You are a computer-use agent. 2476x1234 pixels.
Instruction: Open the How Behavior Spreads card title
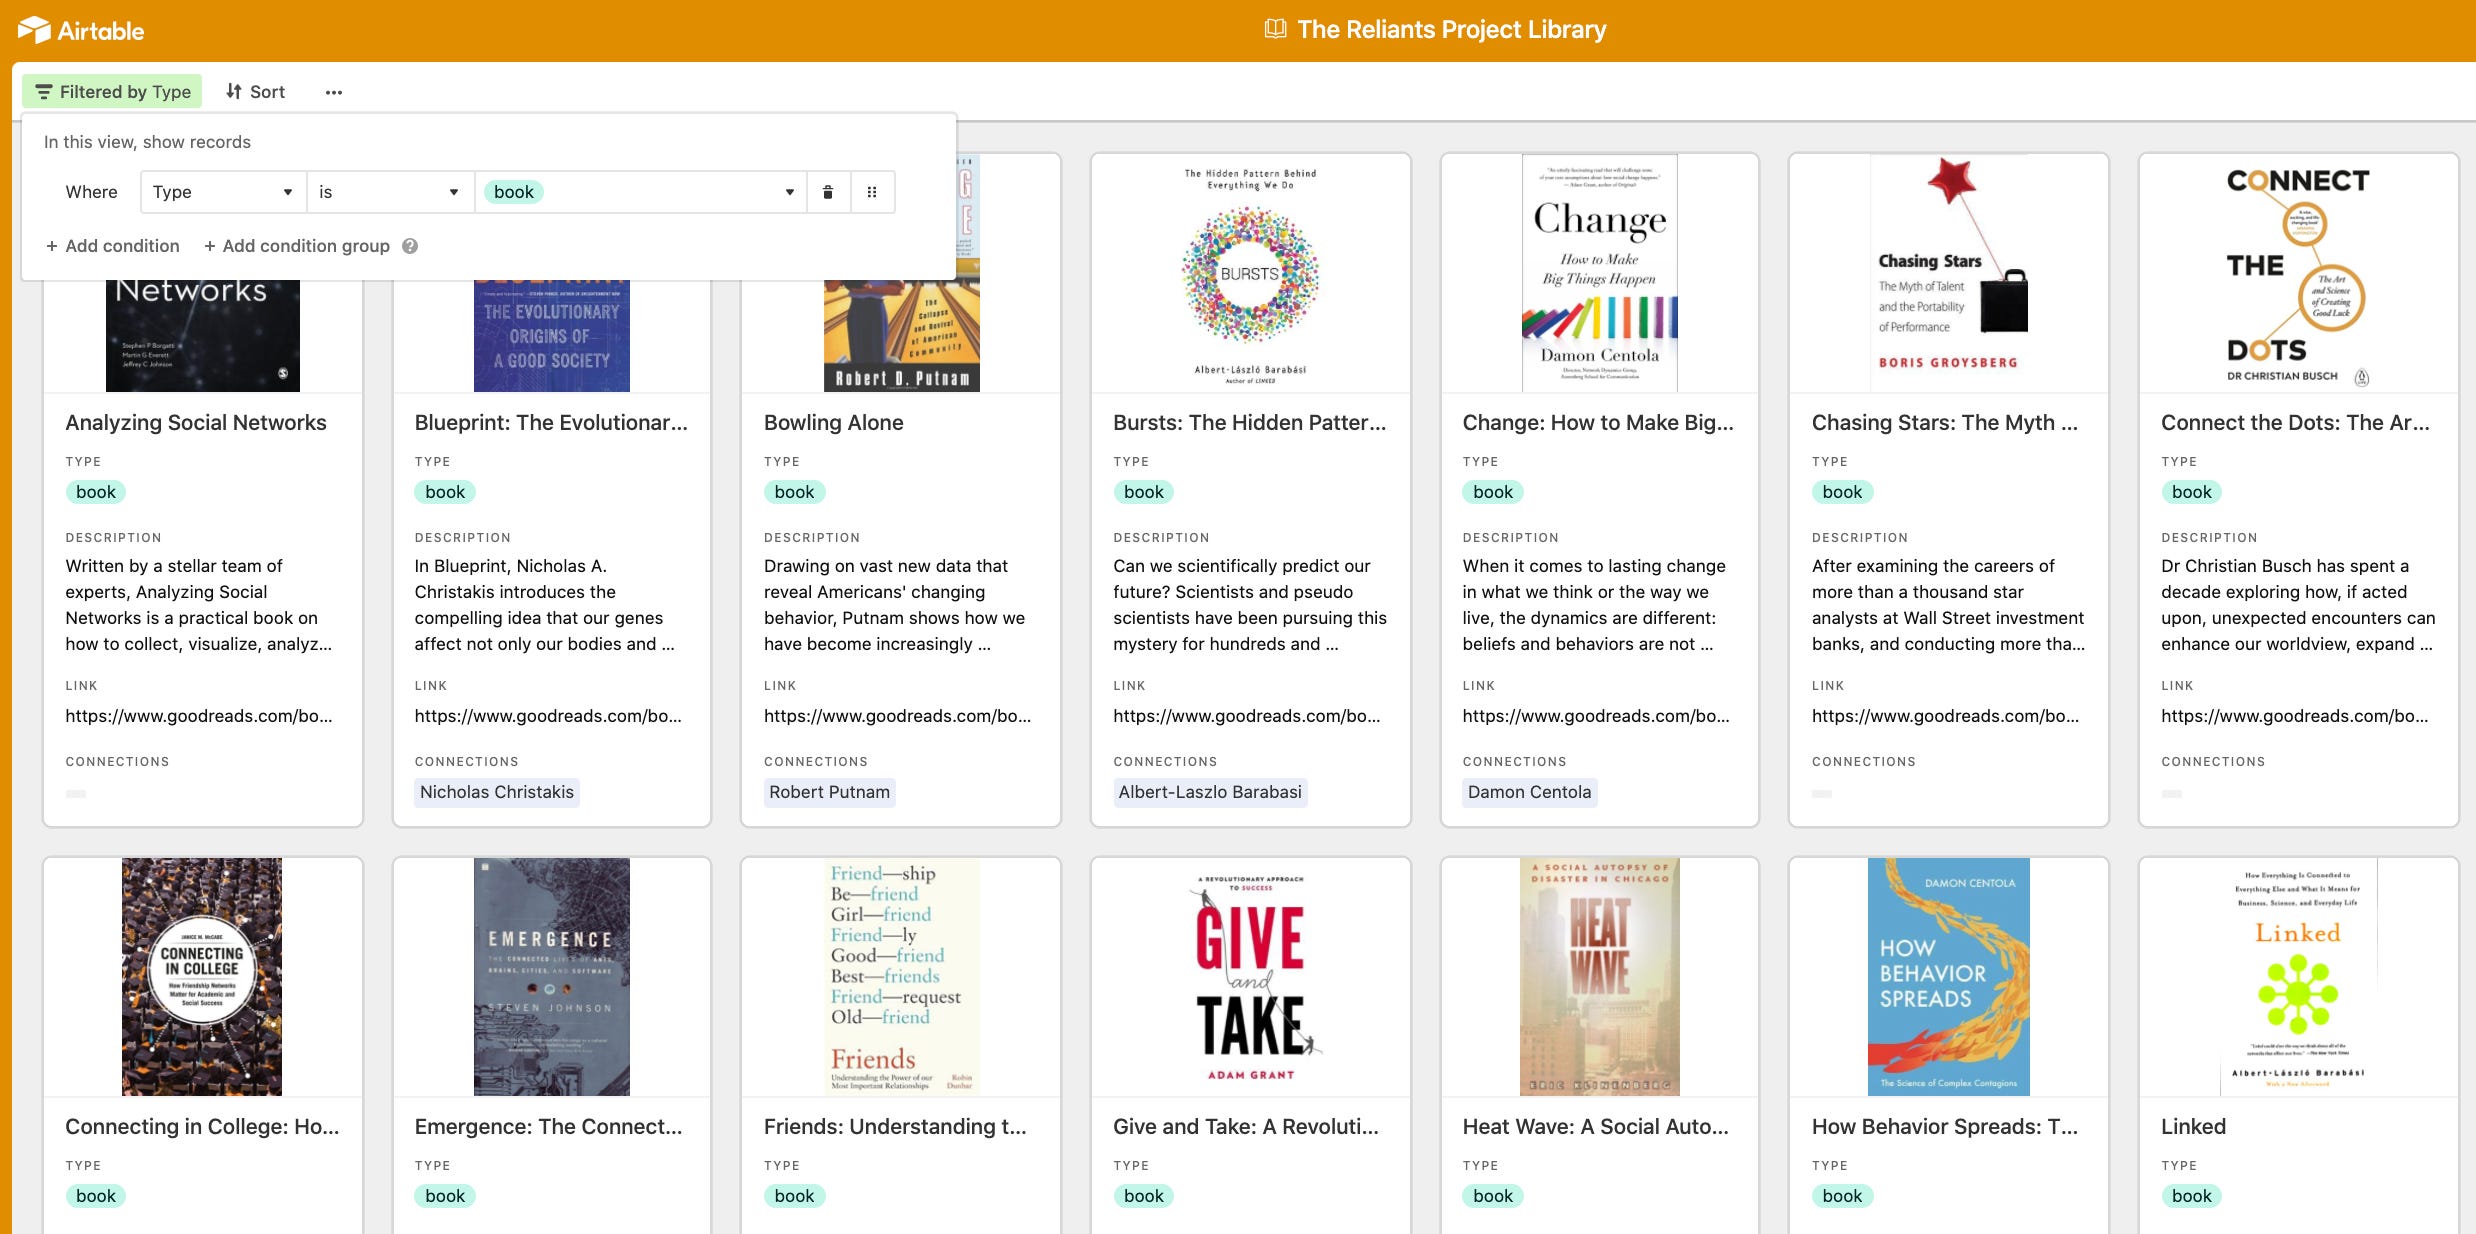pyautogui.click(x=1945, y=1127)
